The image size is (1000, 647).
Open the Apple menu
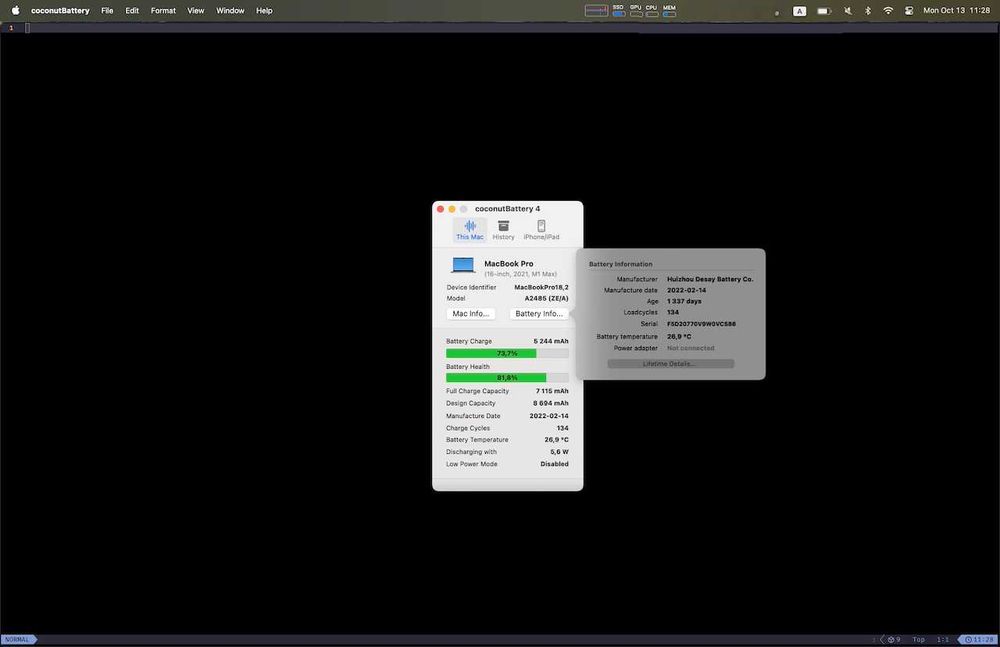pos(15,10)
